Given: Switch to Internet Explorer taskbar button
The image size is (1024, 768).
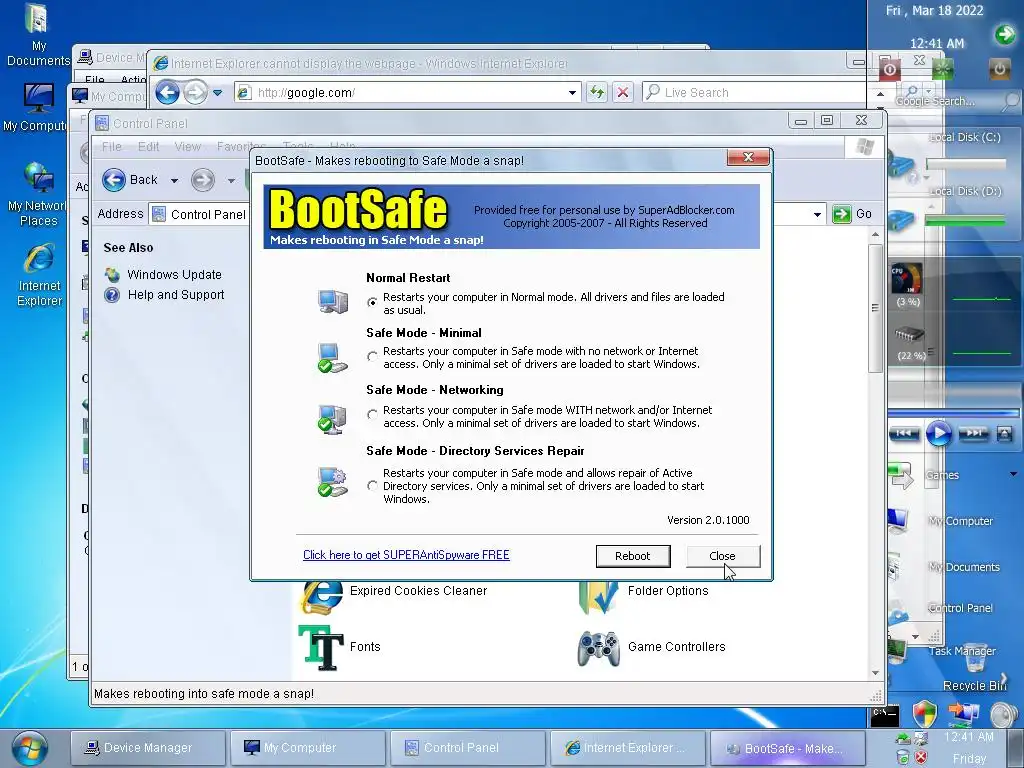Looking at the screenshot, I should tap(628, 748).
